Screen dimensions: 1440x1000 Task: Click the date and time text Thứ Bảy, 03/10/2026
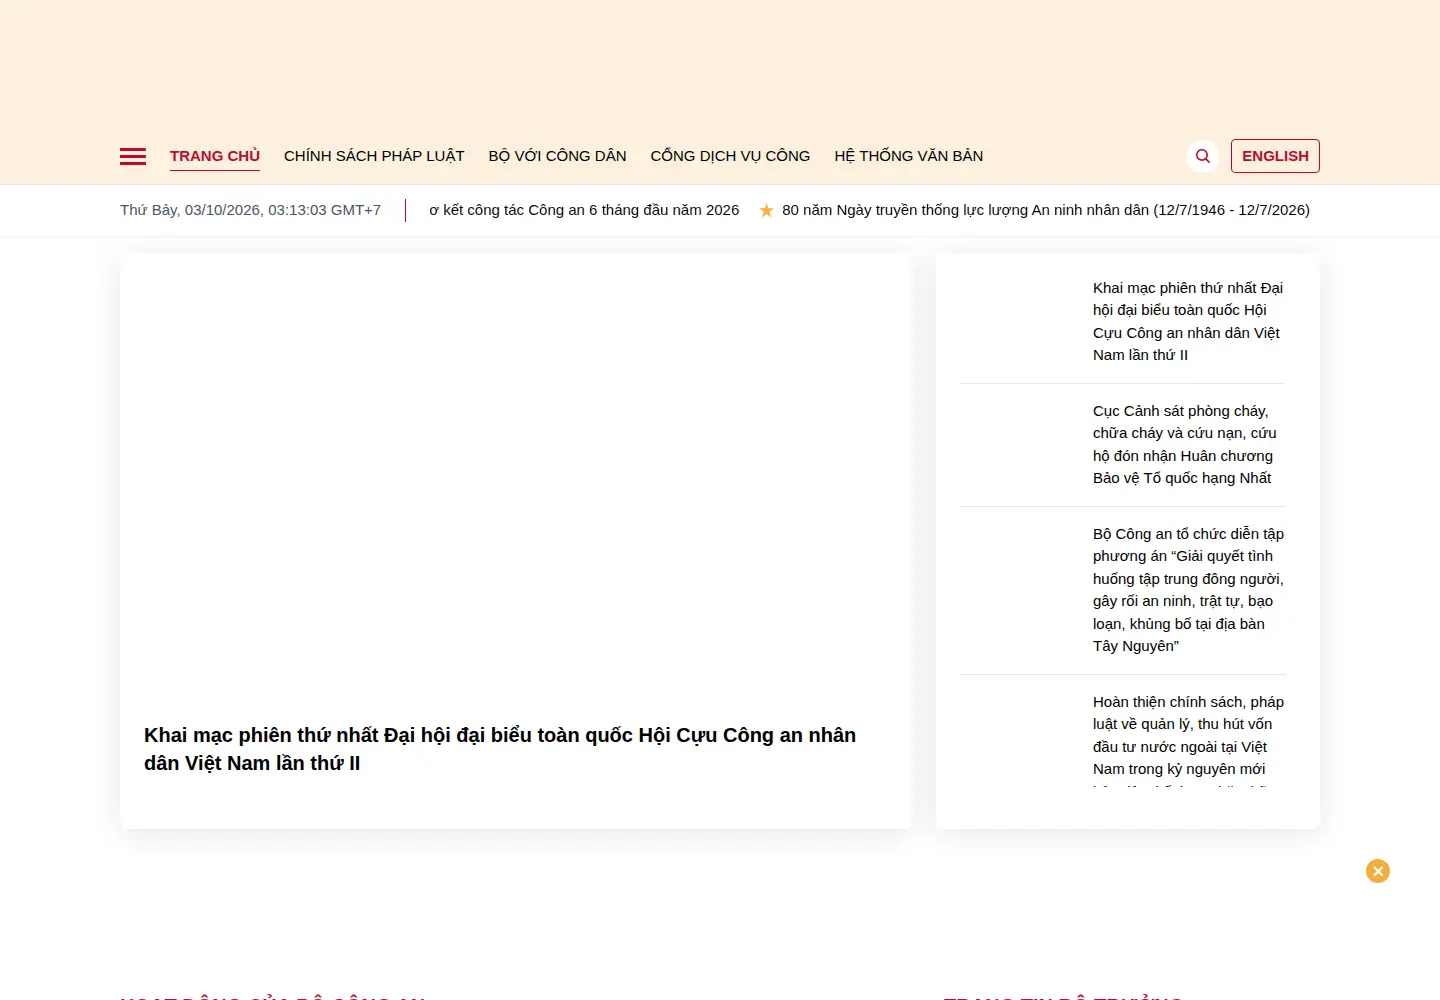[x=251, y=210]
